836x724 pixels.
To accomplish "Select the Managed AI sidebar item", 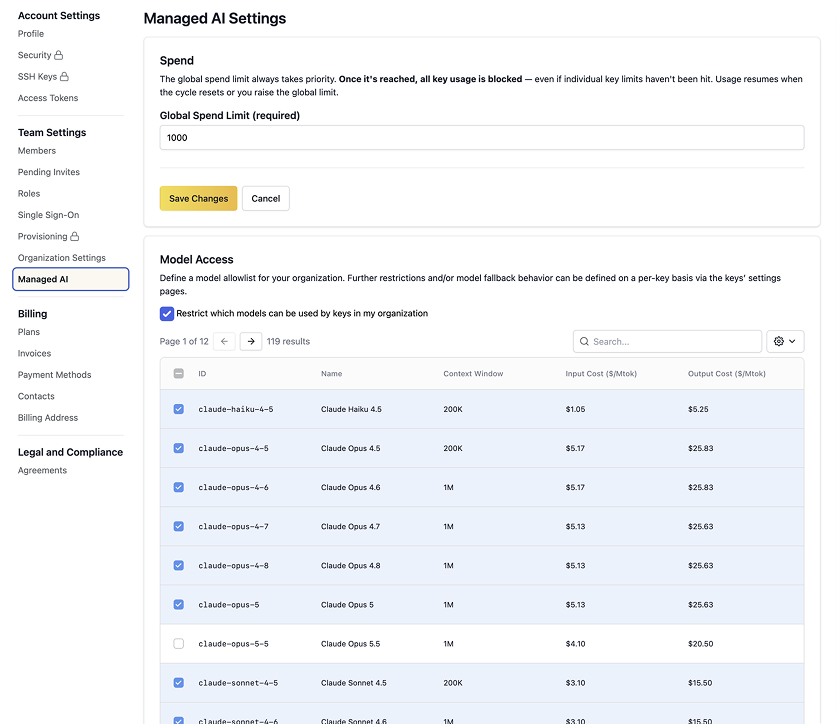I will pos(70,279).
